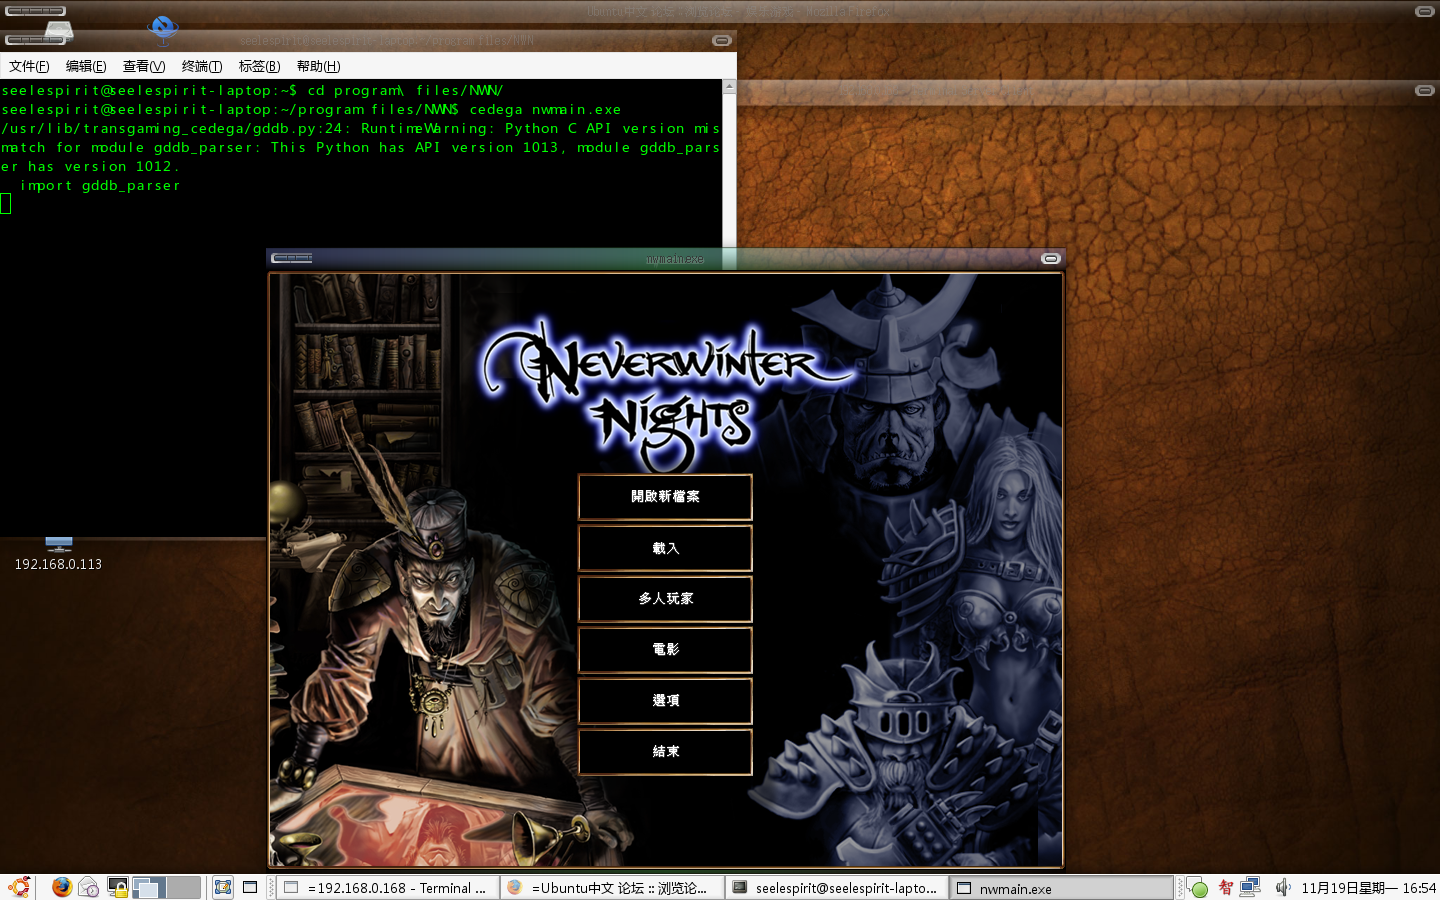This screenshot has height=900, width=1440.
Task: Open the Ubuntu main menu icon
Action: pos(17,887)
